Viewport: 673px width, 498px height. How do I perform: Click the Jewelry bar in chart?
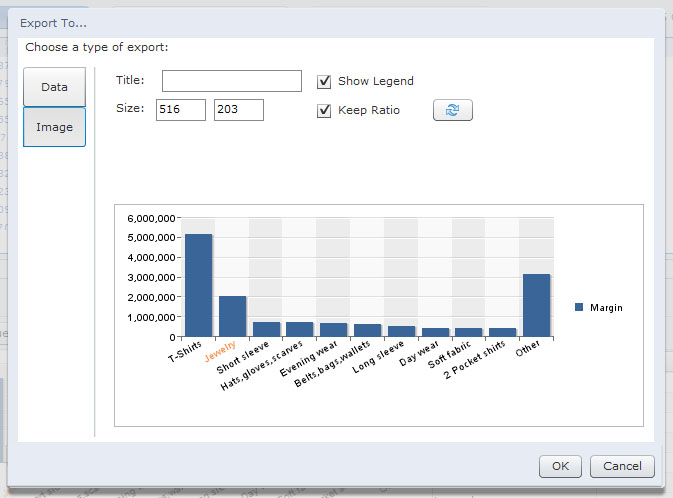coord(232,316)
